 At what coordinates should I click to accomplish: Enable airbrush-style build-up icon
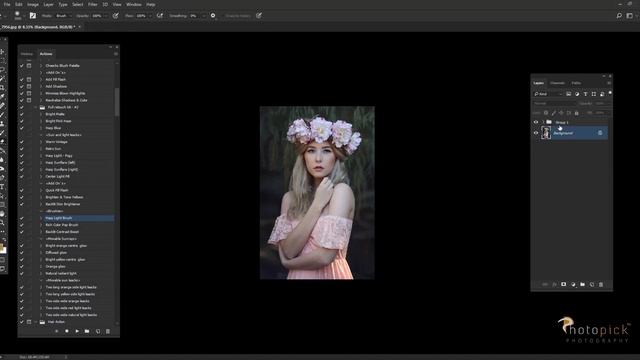tap(160, 16)
